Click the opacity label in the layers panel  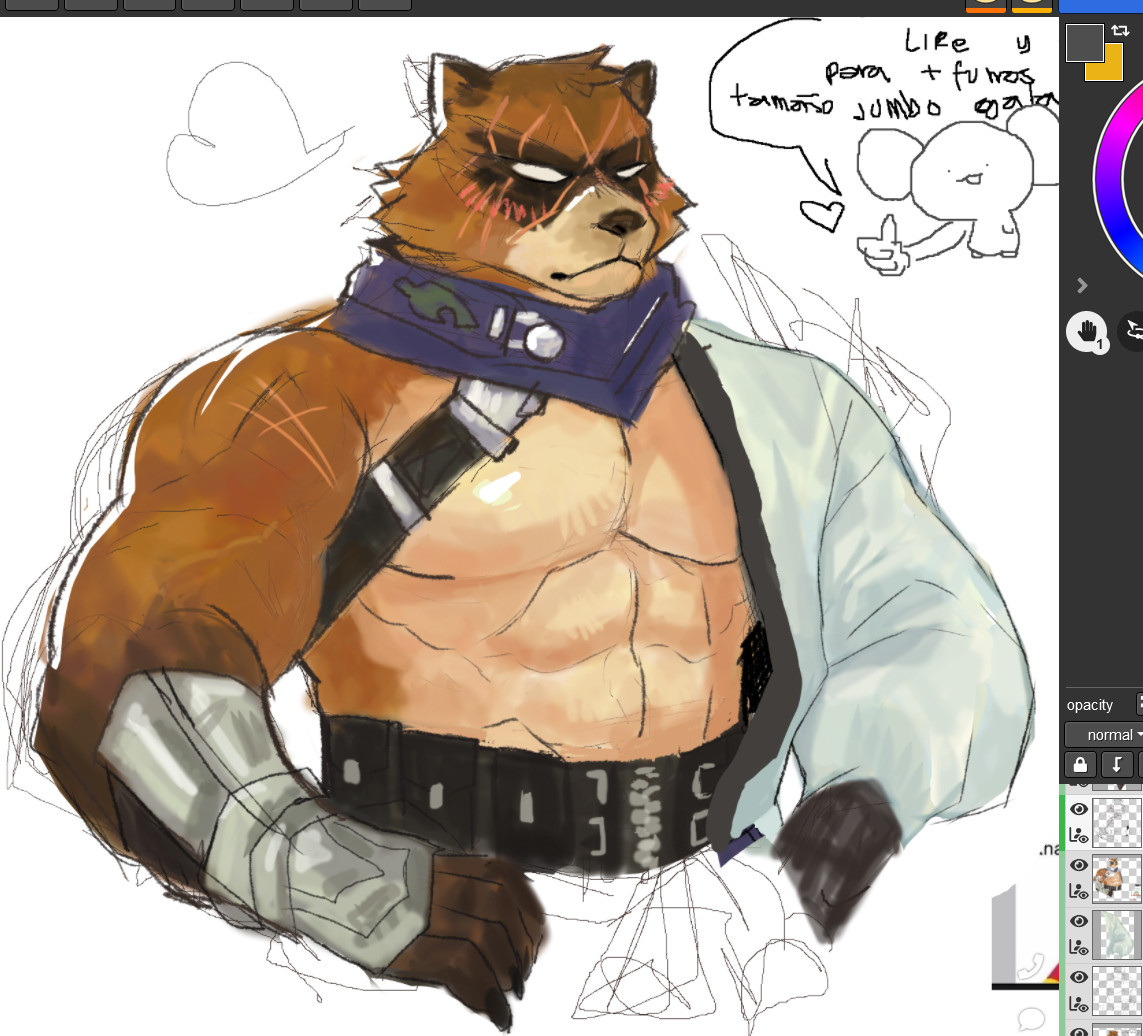tap(1090, 705)
